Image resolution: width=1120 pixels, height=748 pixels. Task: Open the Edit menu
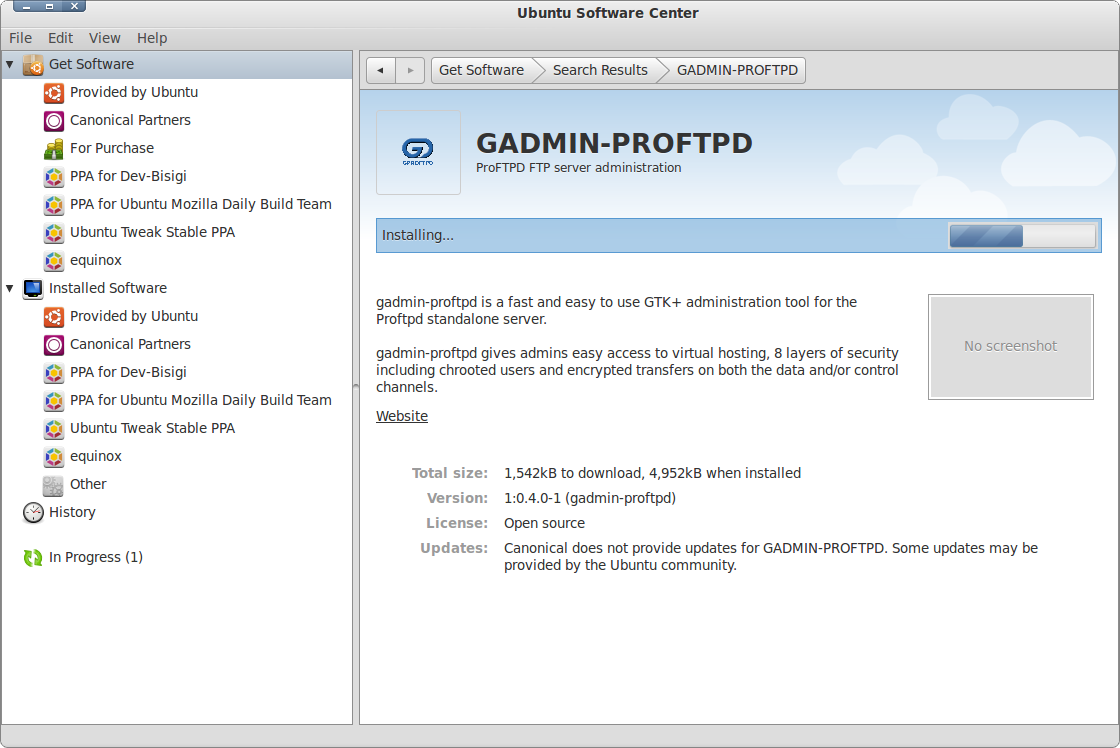coord(61,38)
